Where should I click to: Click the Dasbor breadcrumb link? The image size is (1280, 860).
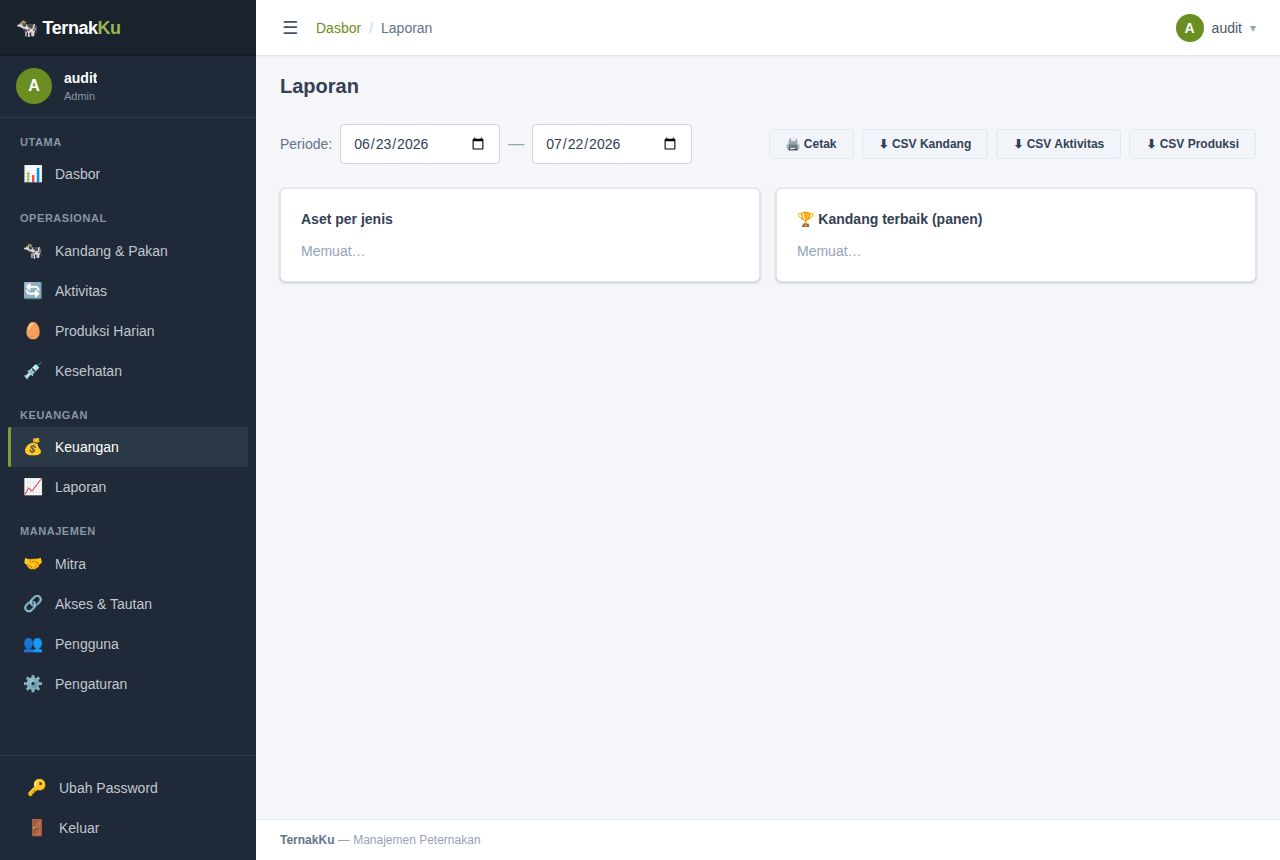pos(338,28)
